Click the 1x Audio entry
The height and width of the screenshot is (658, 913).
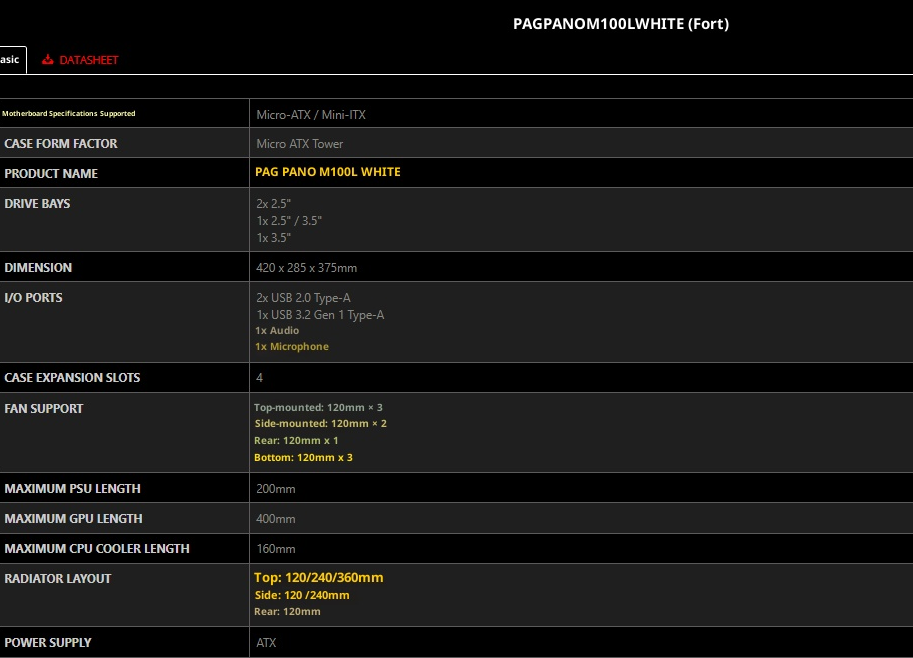point(277,330)
